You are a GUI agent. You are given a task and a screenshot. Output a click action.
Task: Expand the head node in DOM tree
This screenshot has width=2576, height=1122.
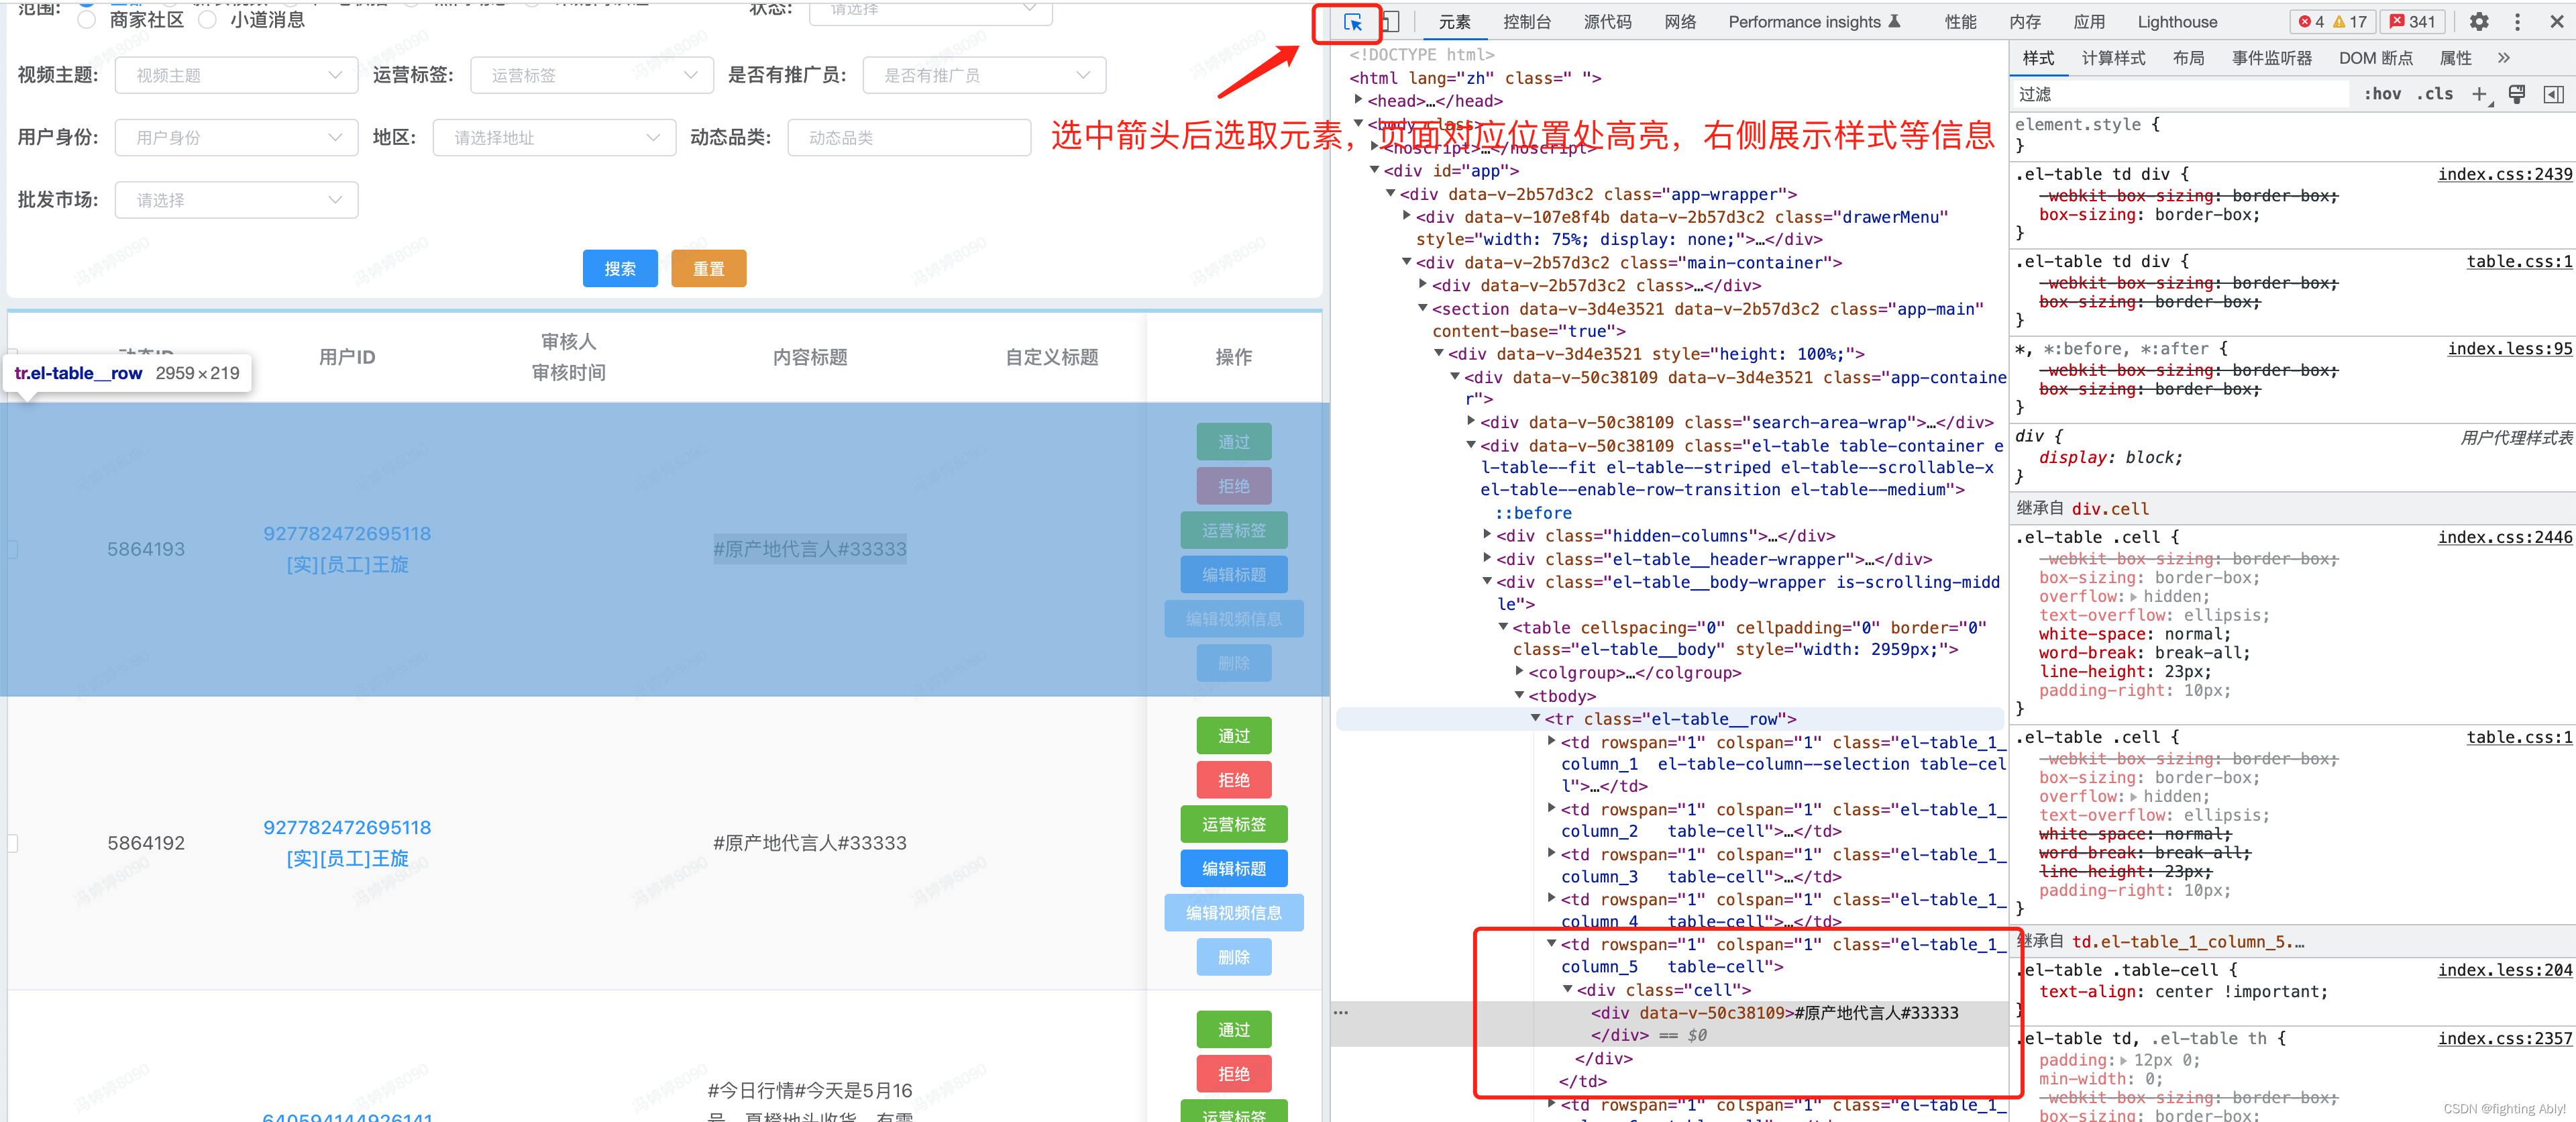point(1358,99)
